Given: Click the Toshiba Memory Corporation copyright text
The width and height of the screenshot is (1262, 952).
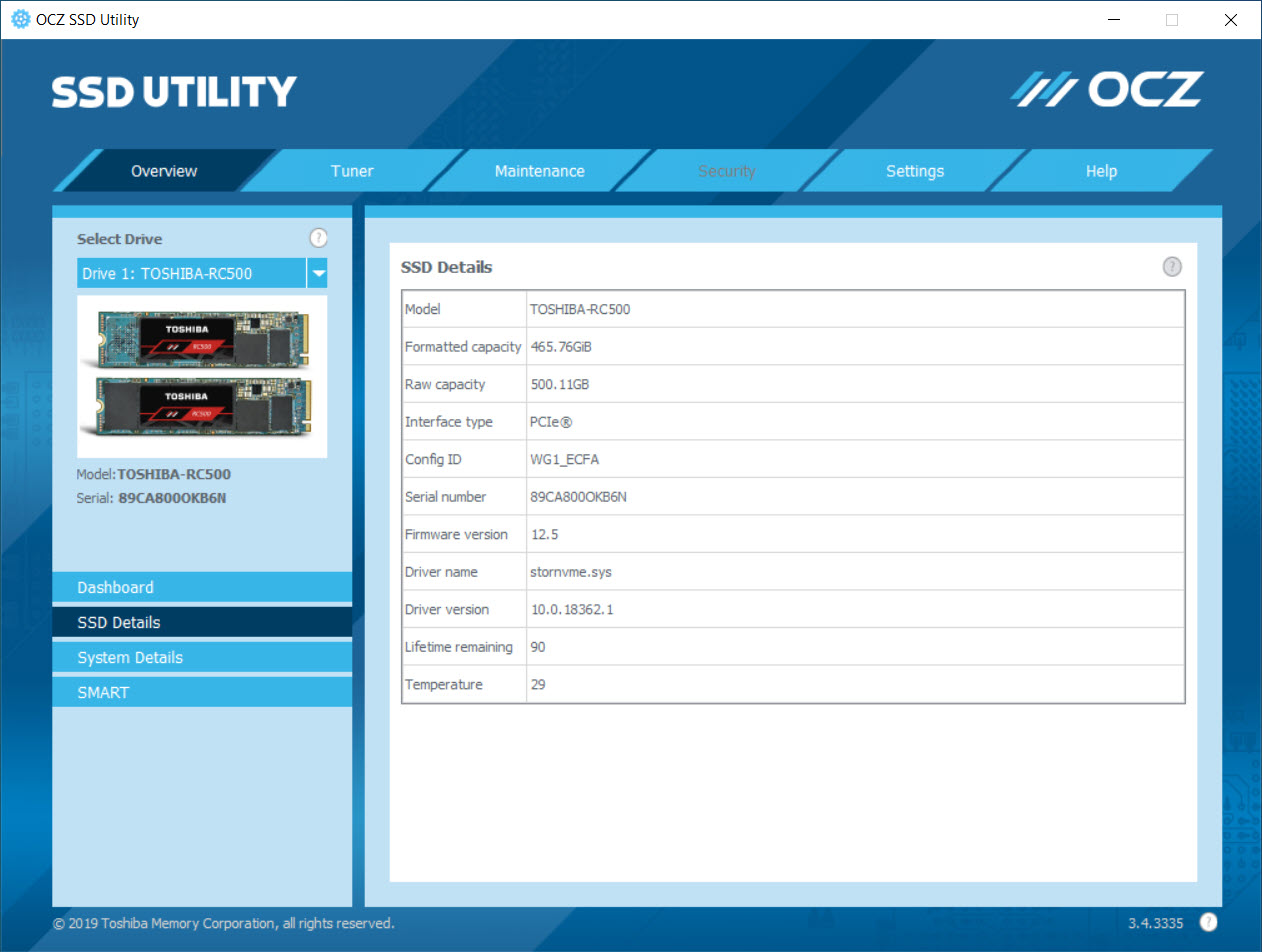Looking at the screenshot, I should pos(223,923).
